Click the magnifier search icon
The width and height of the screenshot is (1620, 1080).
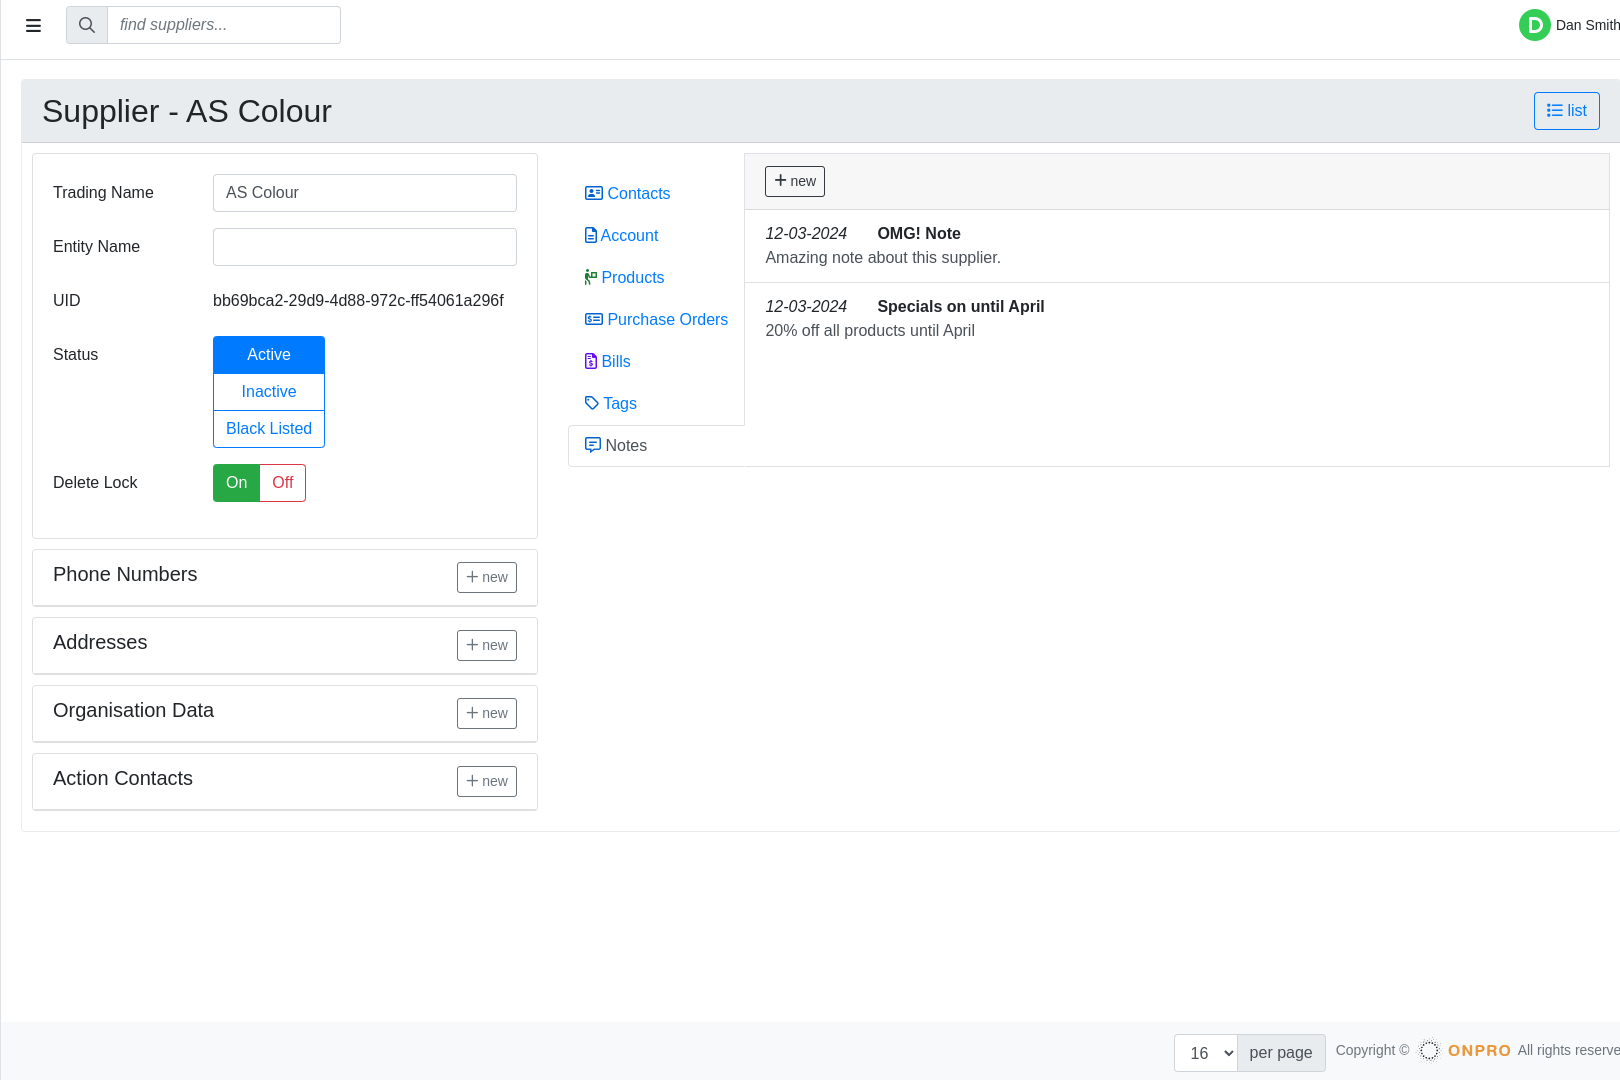pyautogui.click(x=87, y=25)
